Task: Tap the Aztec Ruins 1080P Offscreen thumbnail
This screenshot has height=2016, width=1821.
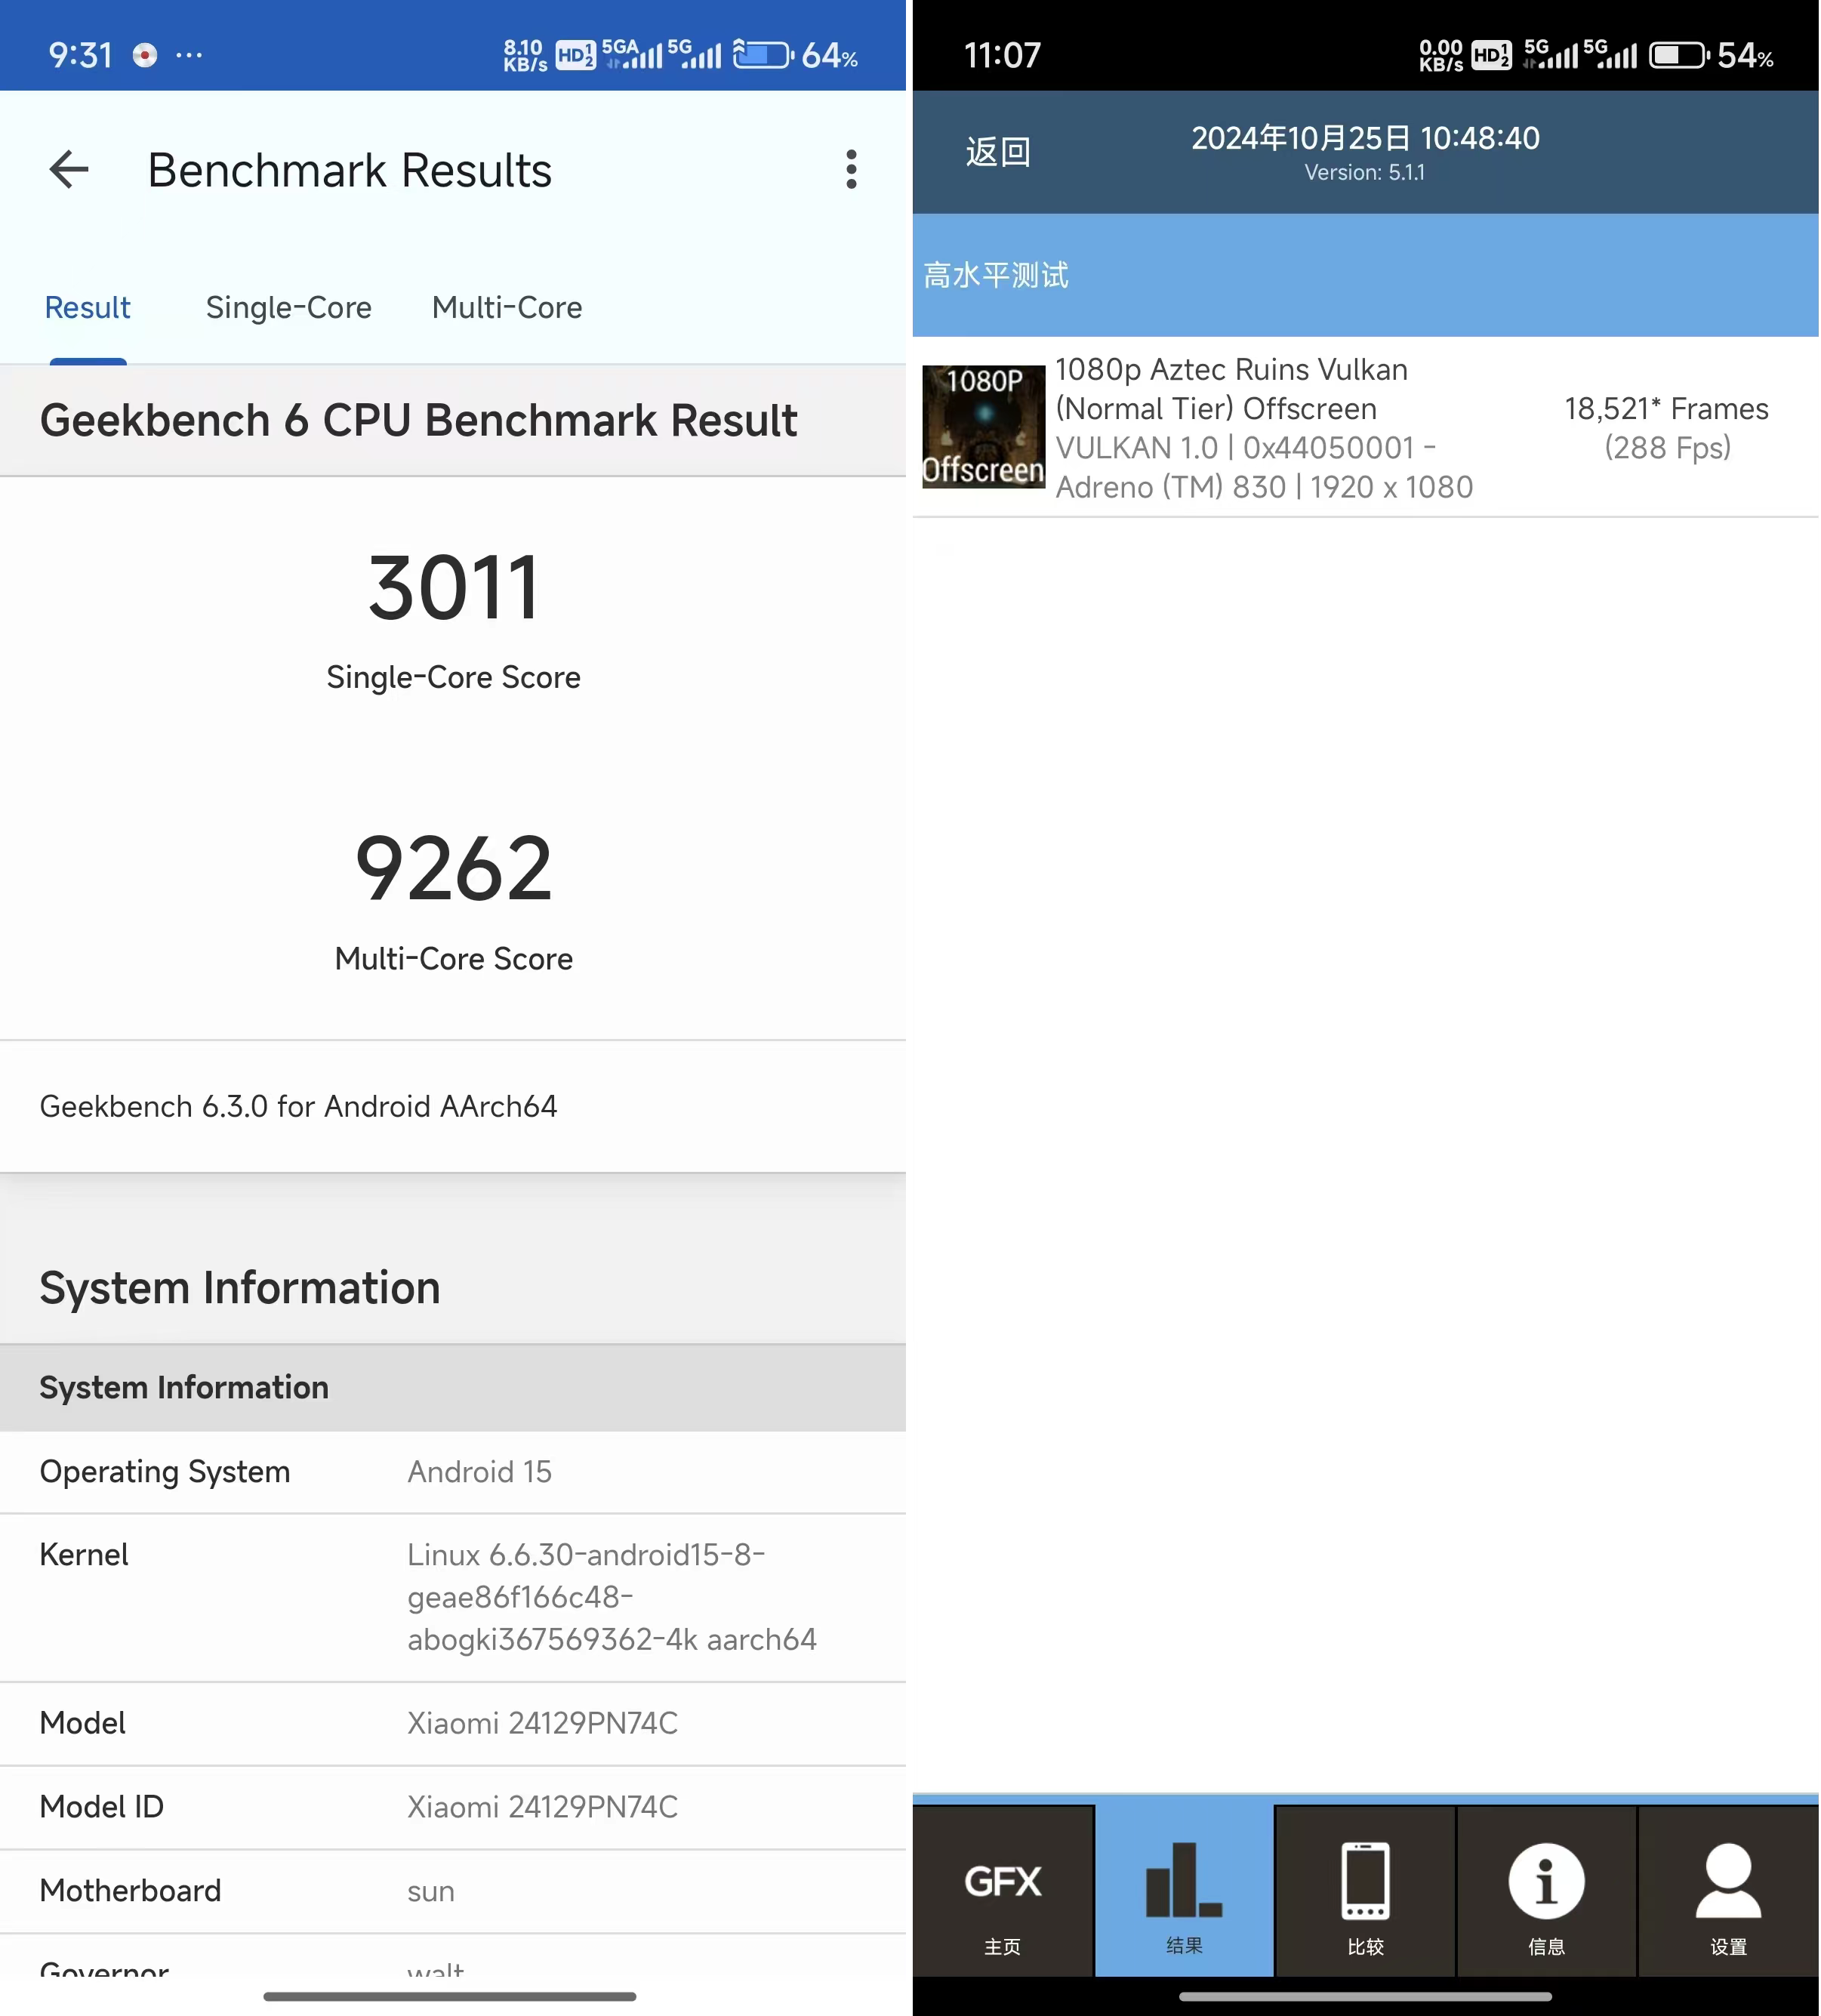Action: [983, 427]
